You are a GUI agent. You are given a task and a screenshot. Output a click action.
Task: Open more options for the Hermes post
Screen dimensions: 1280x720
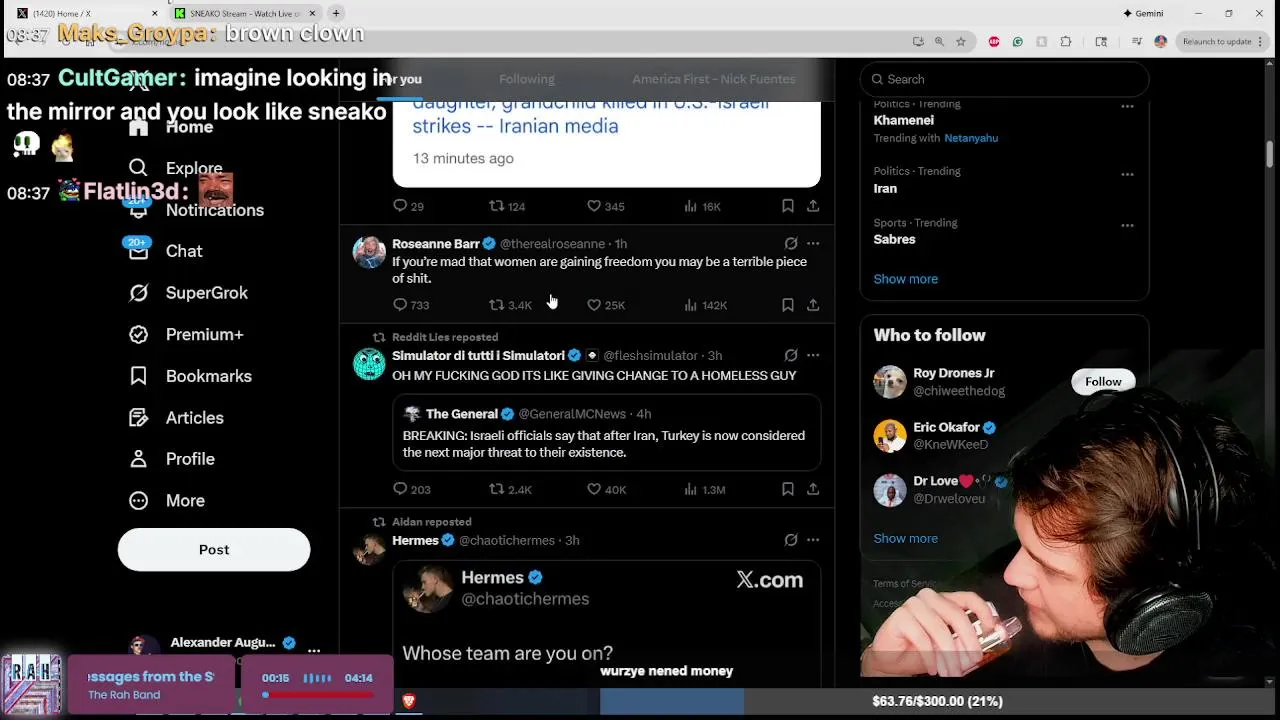click(x=813, y=540)
